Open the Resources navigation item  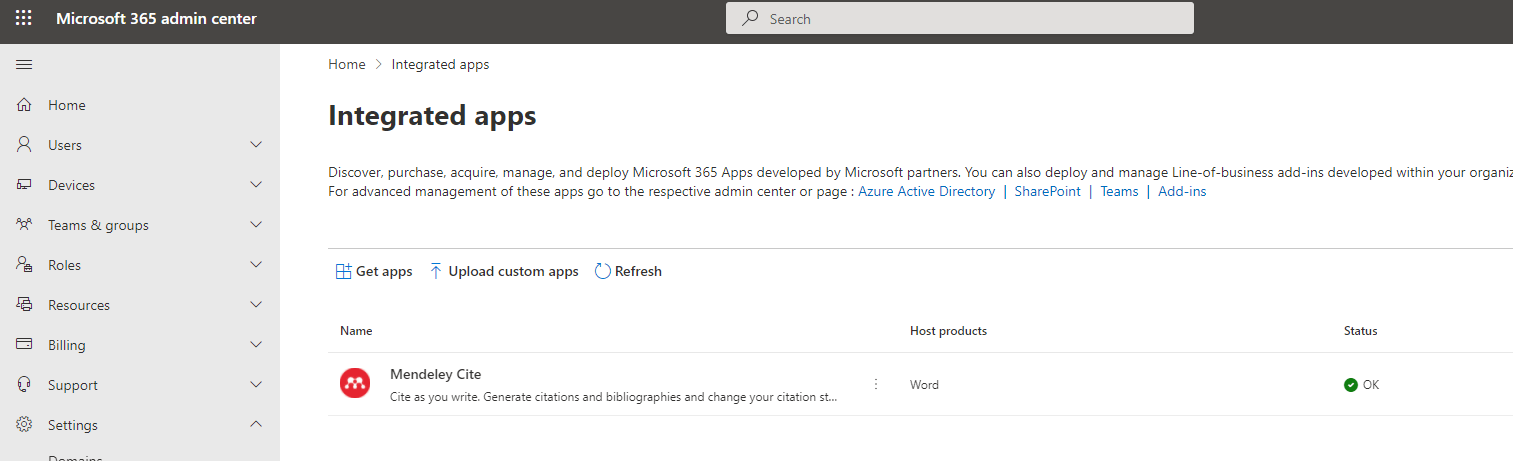coord(79,305)
